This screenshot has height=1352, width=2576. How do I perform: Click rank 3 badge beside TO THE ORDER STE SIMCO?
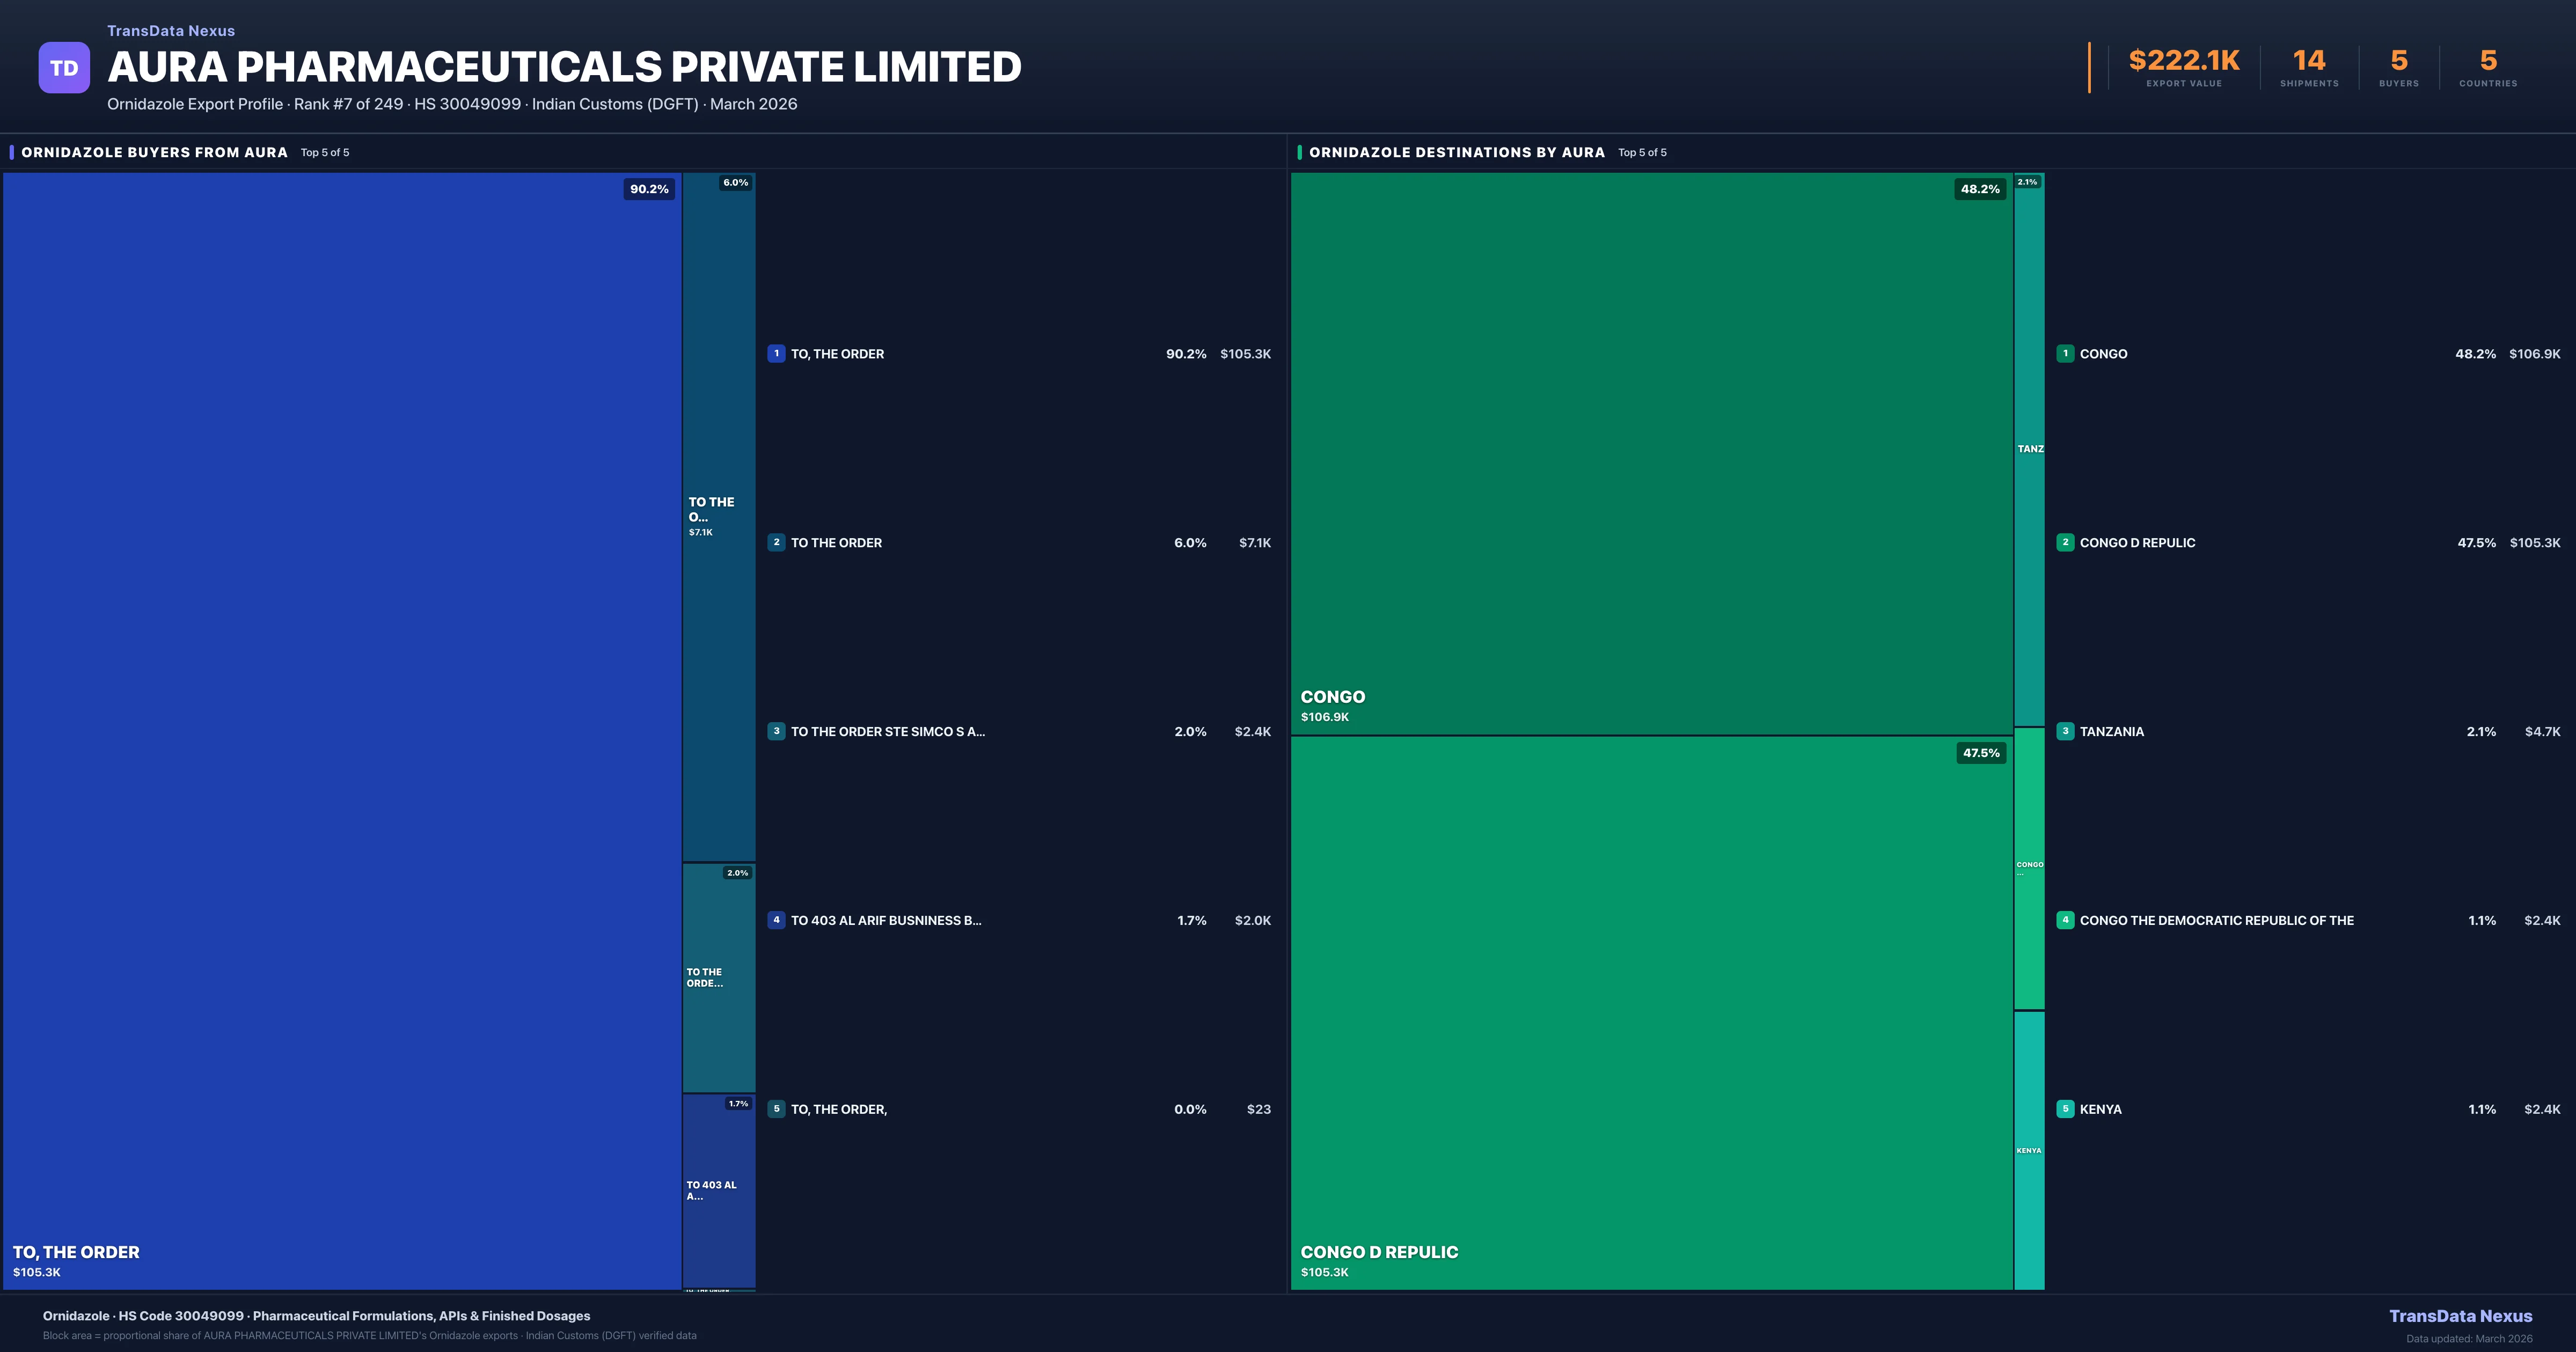[776, 732]
